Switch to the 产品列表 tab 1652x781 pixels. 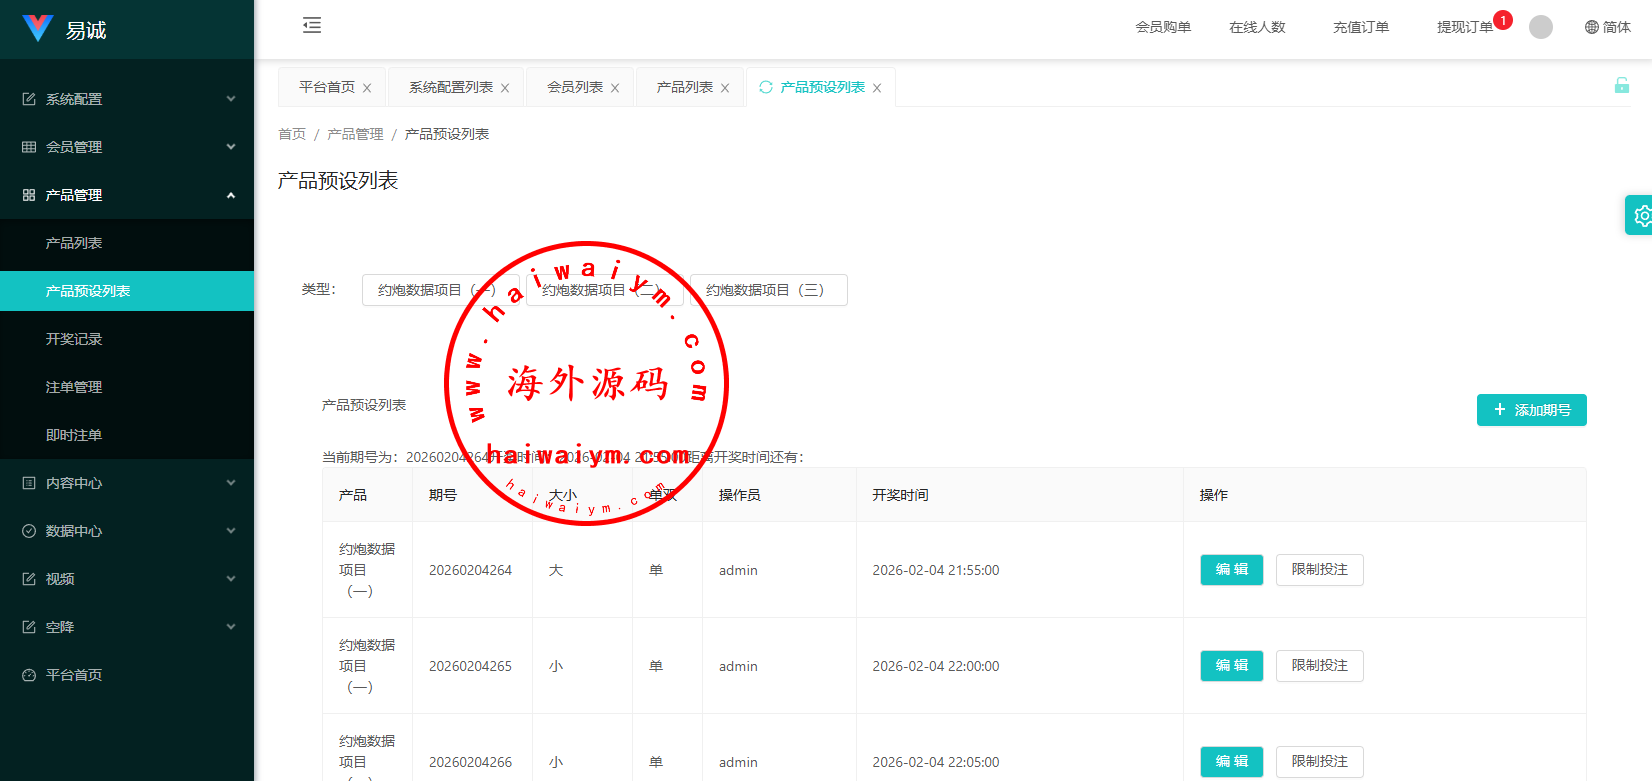[684, 87]
